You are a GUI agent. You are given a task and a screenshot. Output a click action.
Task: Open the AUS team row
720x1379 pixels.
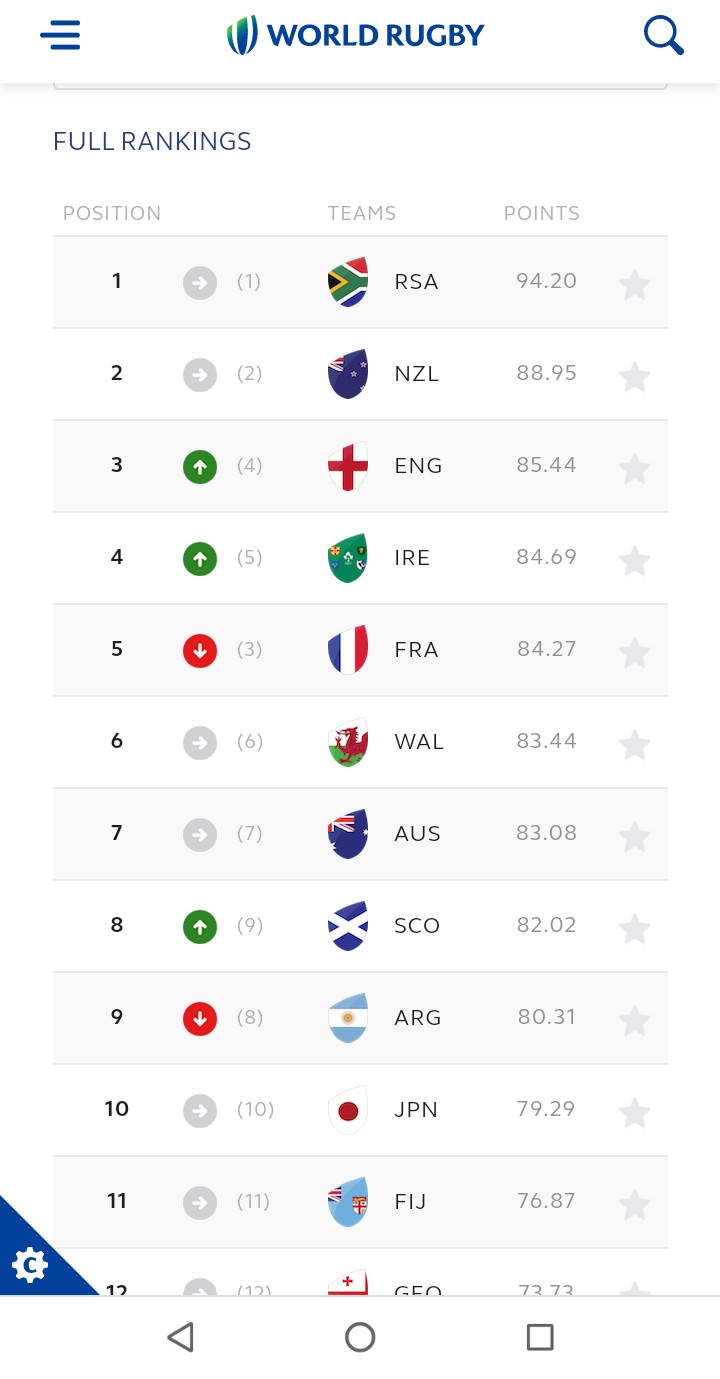[360, 834]
